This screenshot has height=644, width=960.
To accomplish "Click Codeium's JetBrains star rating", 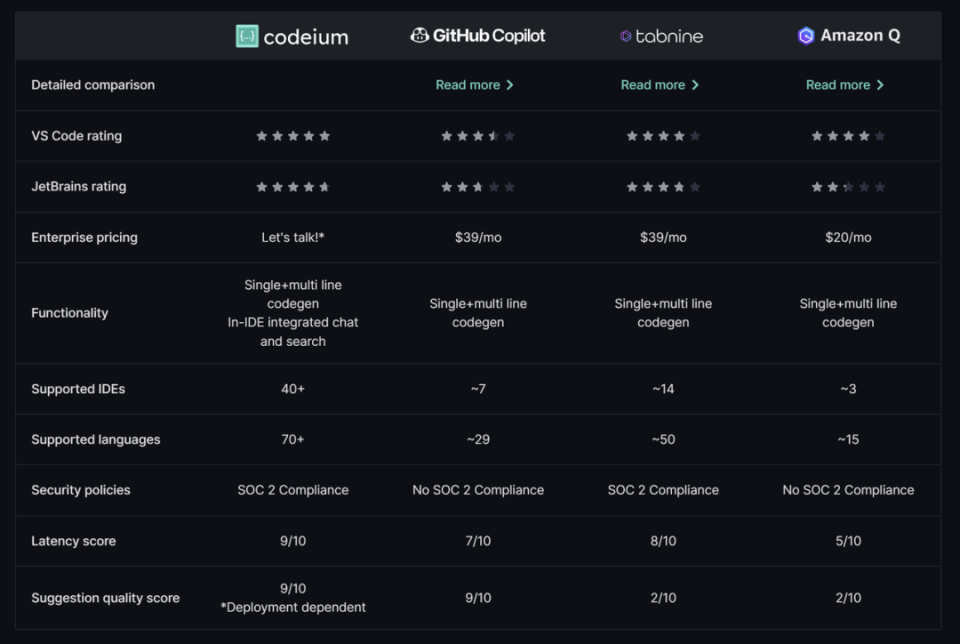I will [x=293, y=187].
